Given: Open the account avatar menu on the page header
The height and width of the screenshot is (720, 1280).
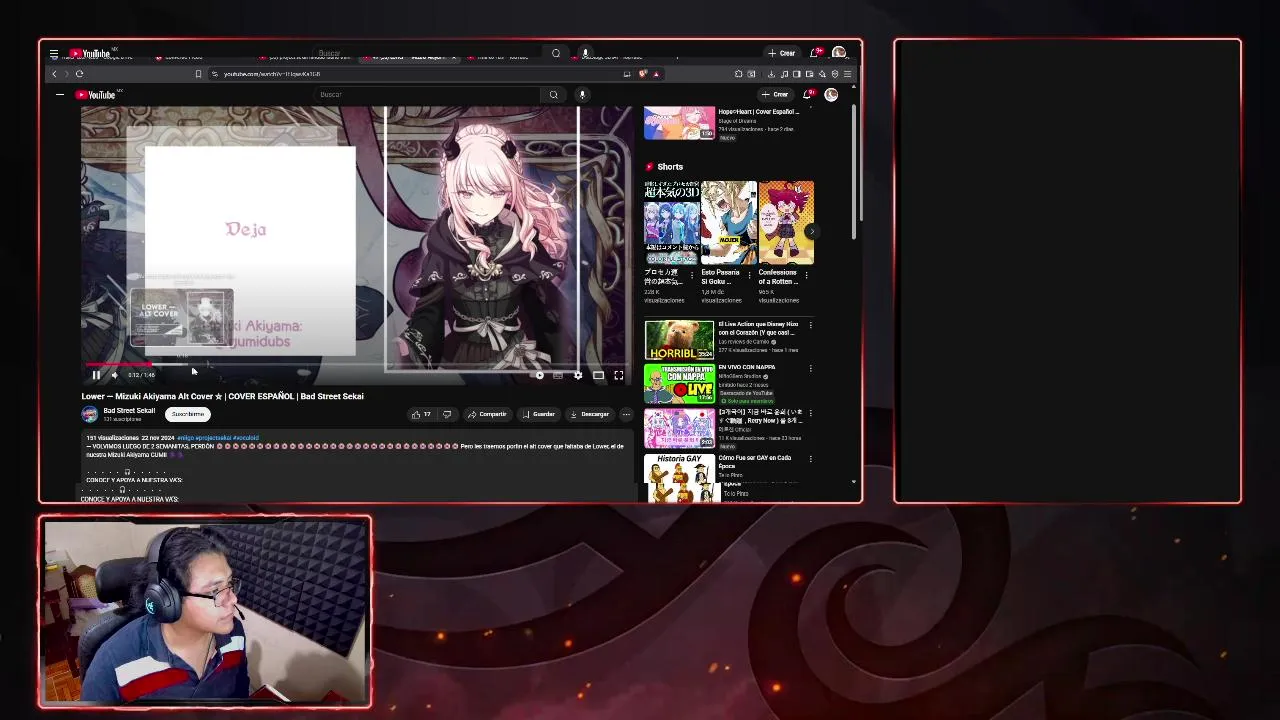Looking at the screenshot, I should [x=831, y=95].
